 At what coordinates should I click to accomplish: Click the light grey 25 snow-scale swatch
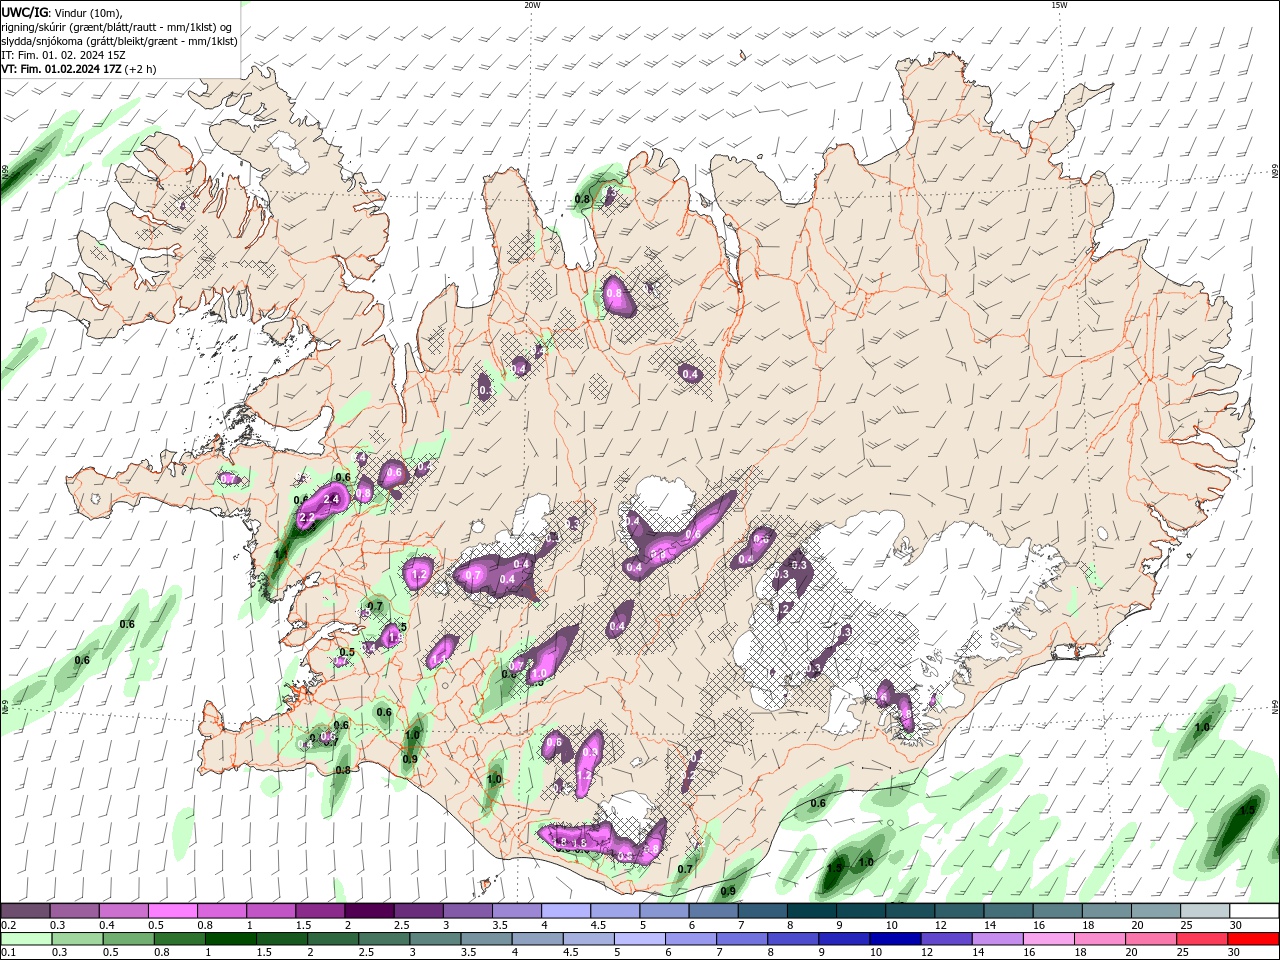1206,911
